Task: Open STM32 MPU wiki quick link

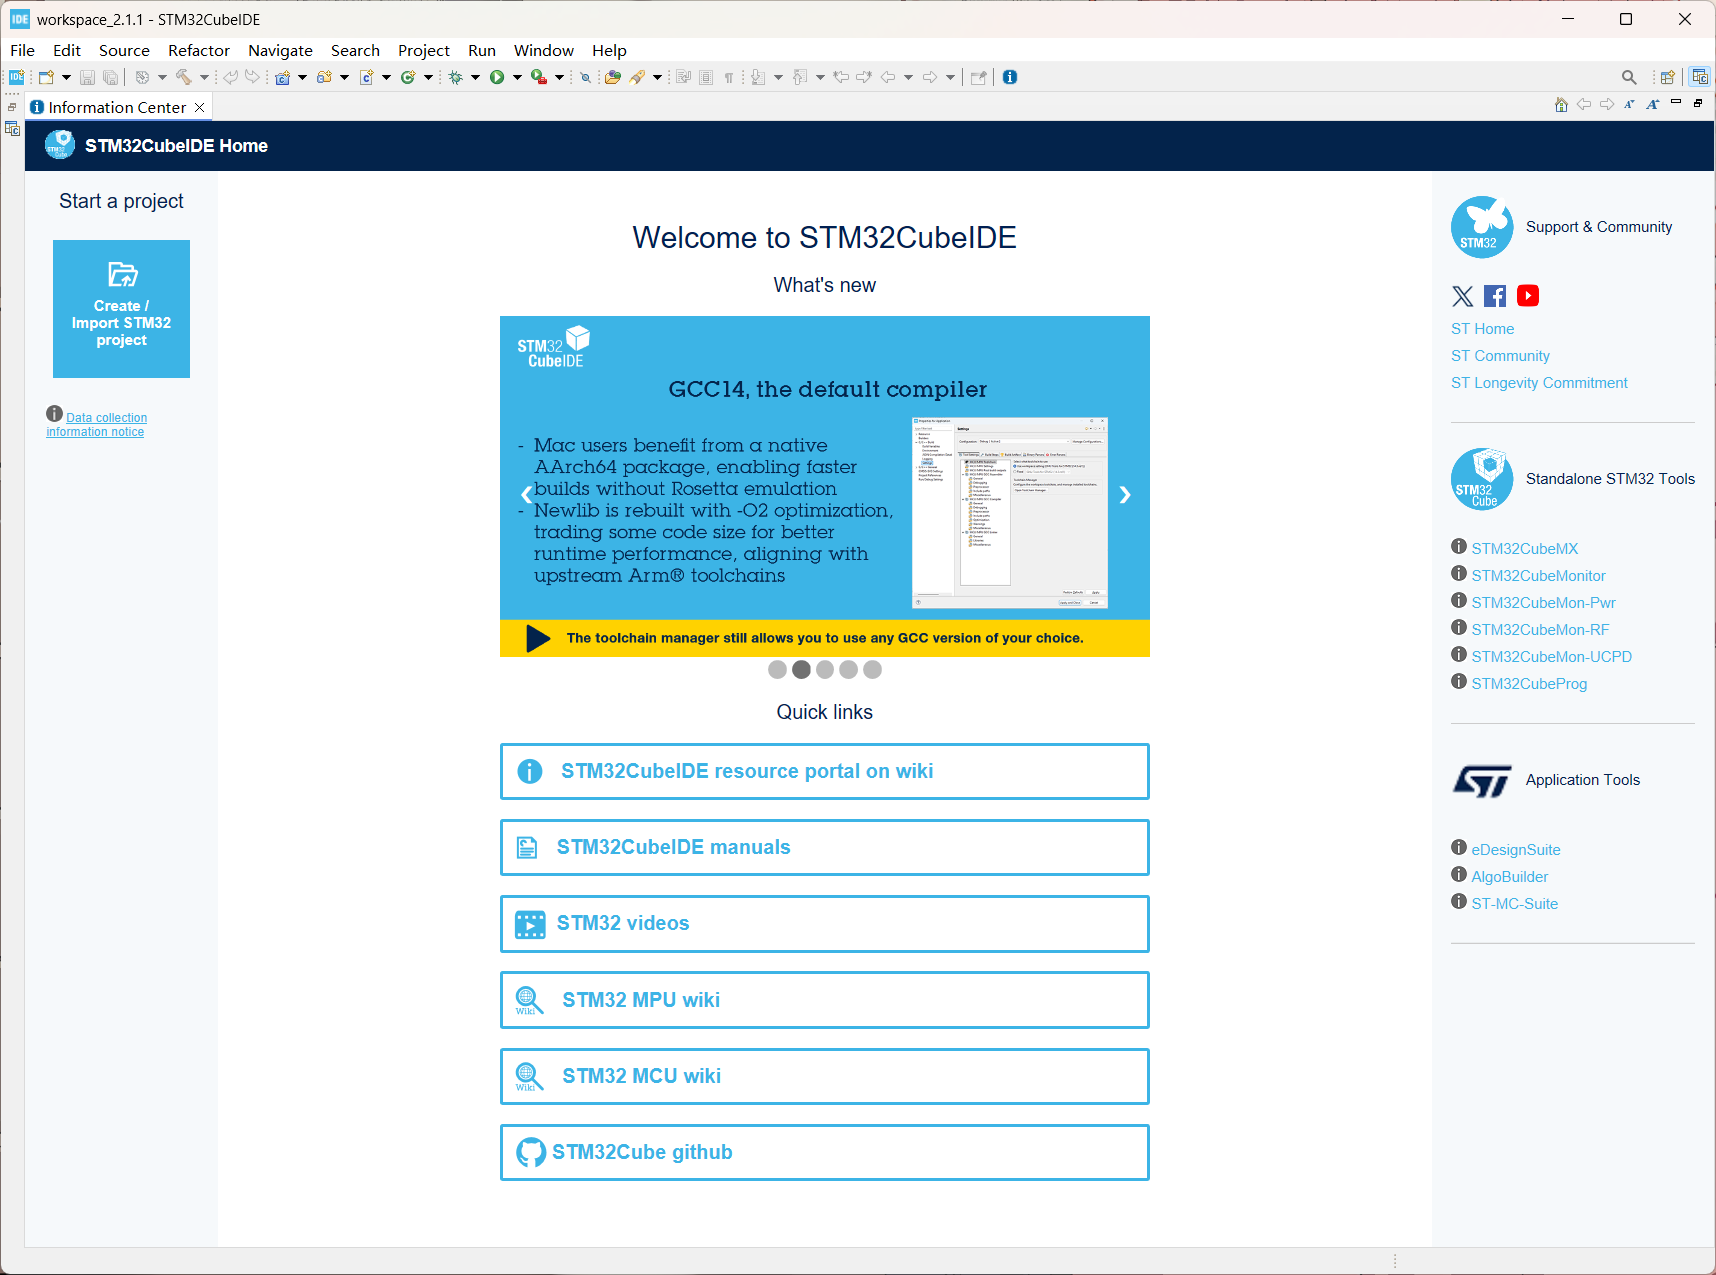Action: tap(825, 1000)
